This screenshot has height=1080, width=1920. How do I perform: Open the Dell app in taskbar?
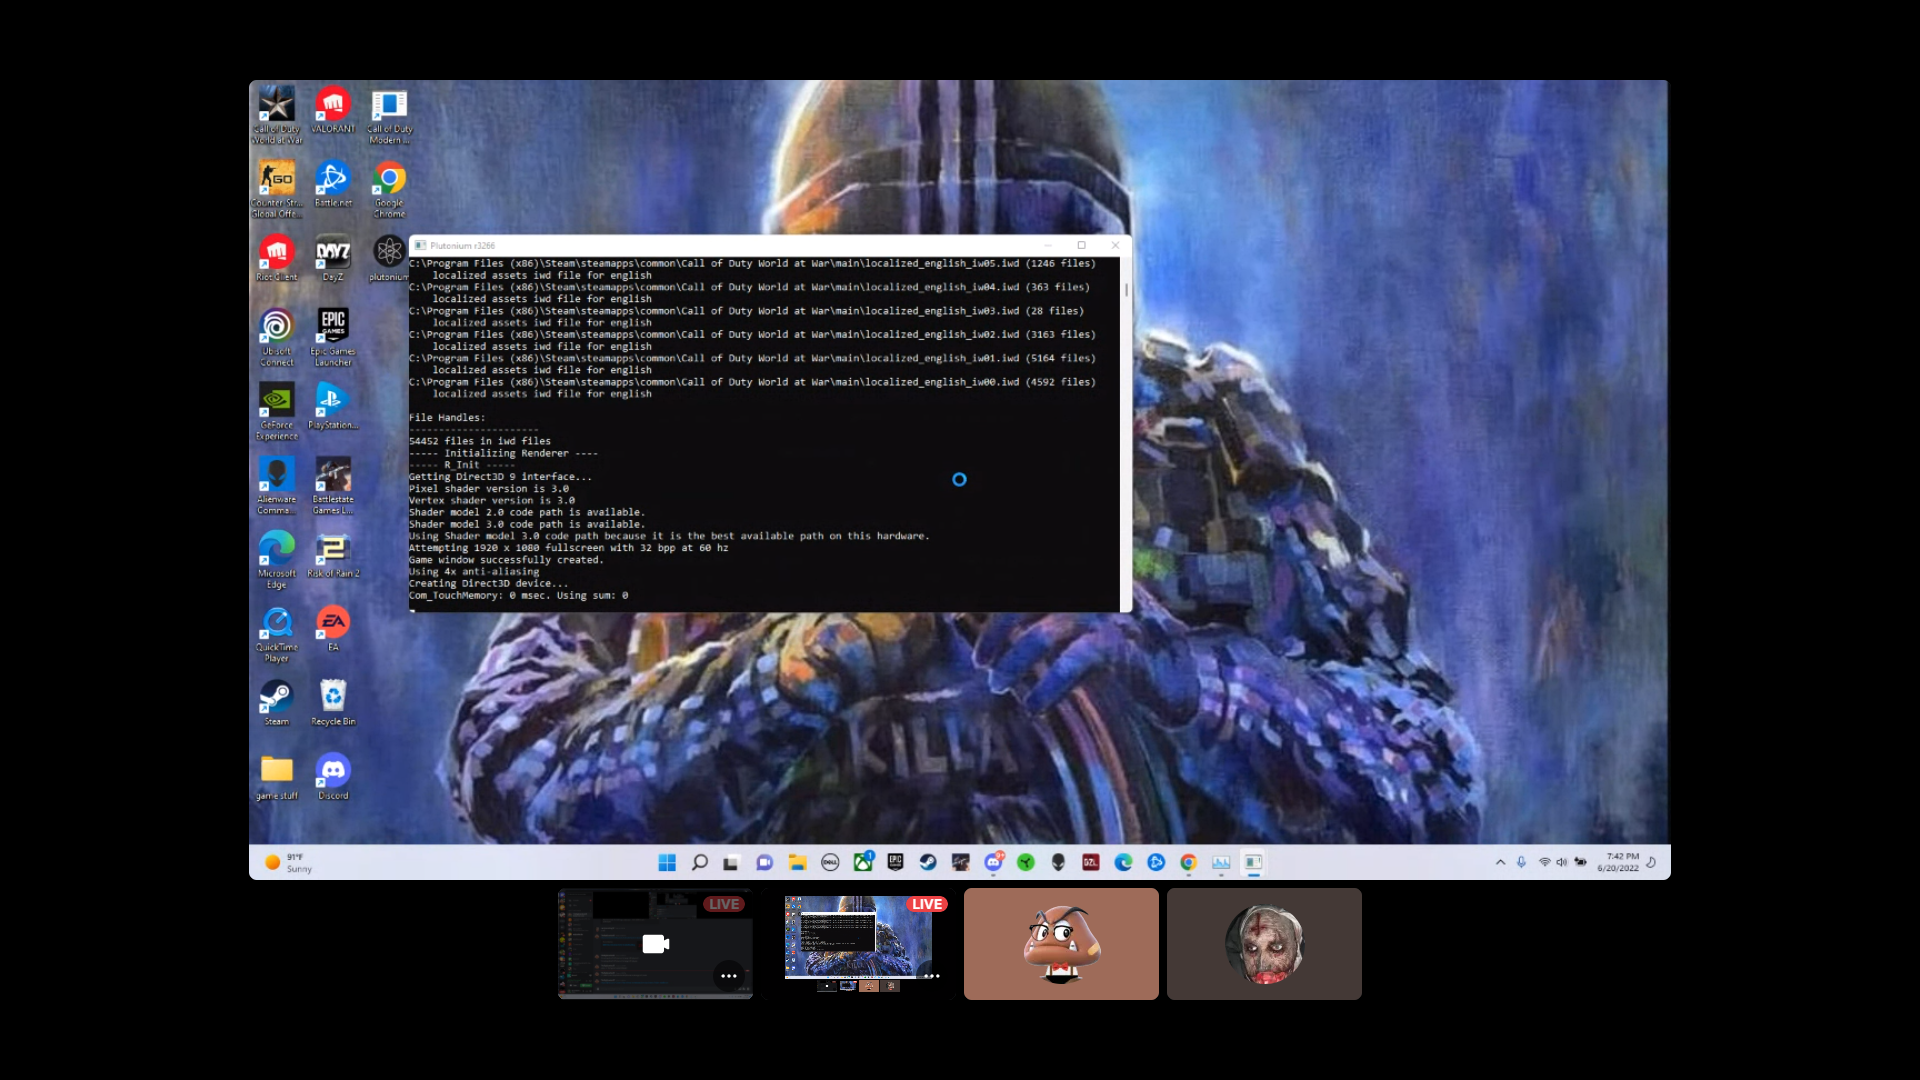pos(830,862)
